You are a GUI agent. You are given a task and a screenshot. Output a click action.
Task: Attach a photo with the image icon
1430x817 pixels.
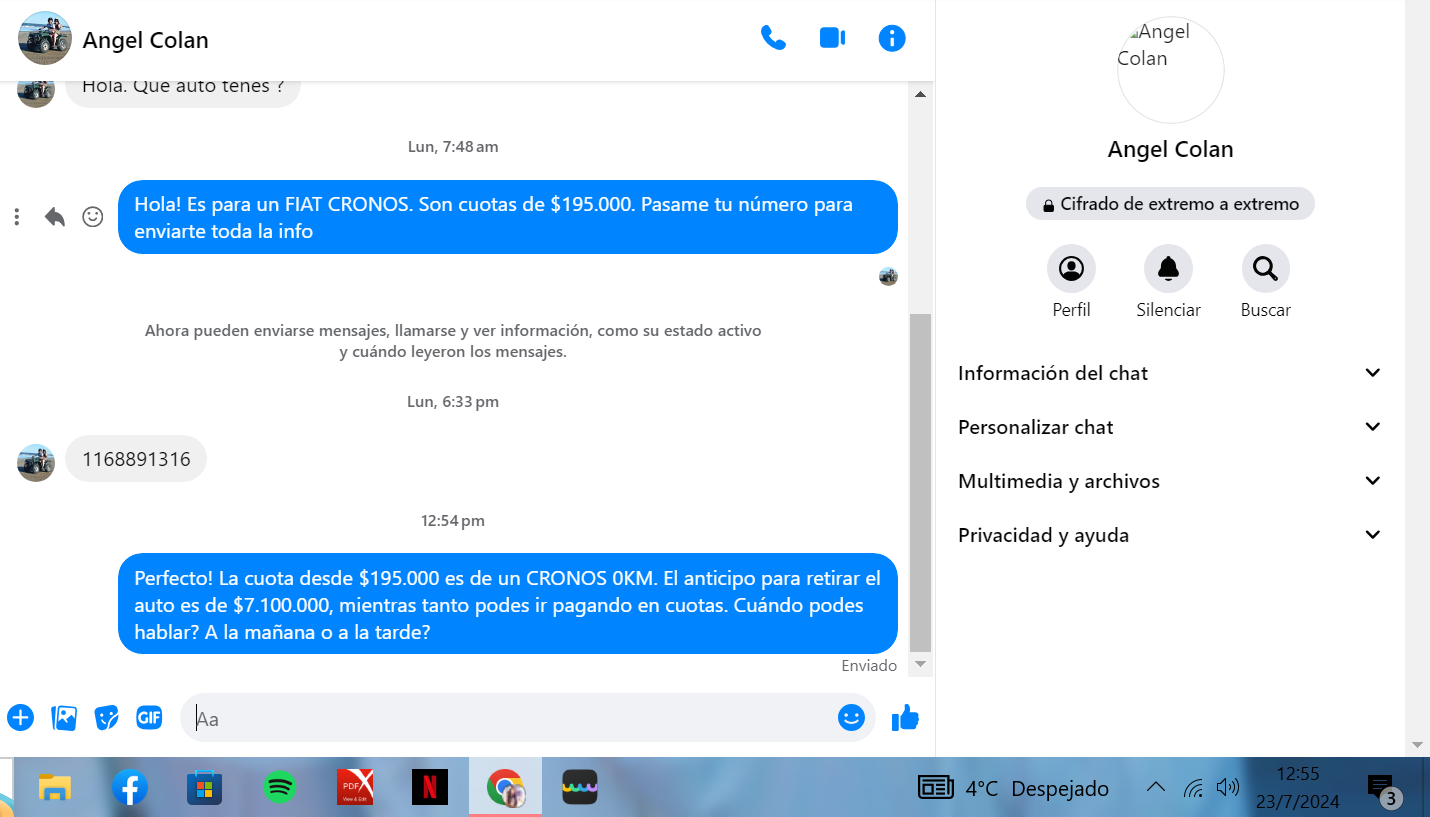point(64,718)
